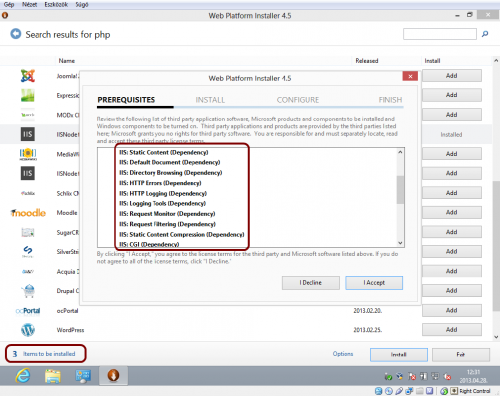Select the Expression Engine green icon
Screen dimensions: 500x396
click(28, 95)
